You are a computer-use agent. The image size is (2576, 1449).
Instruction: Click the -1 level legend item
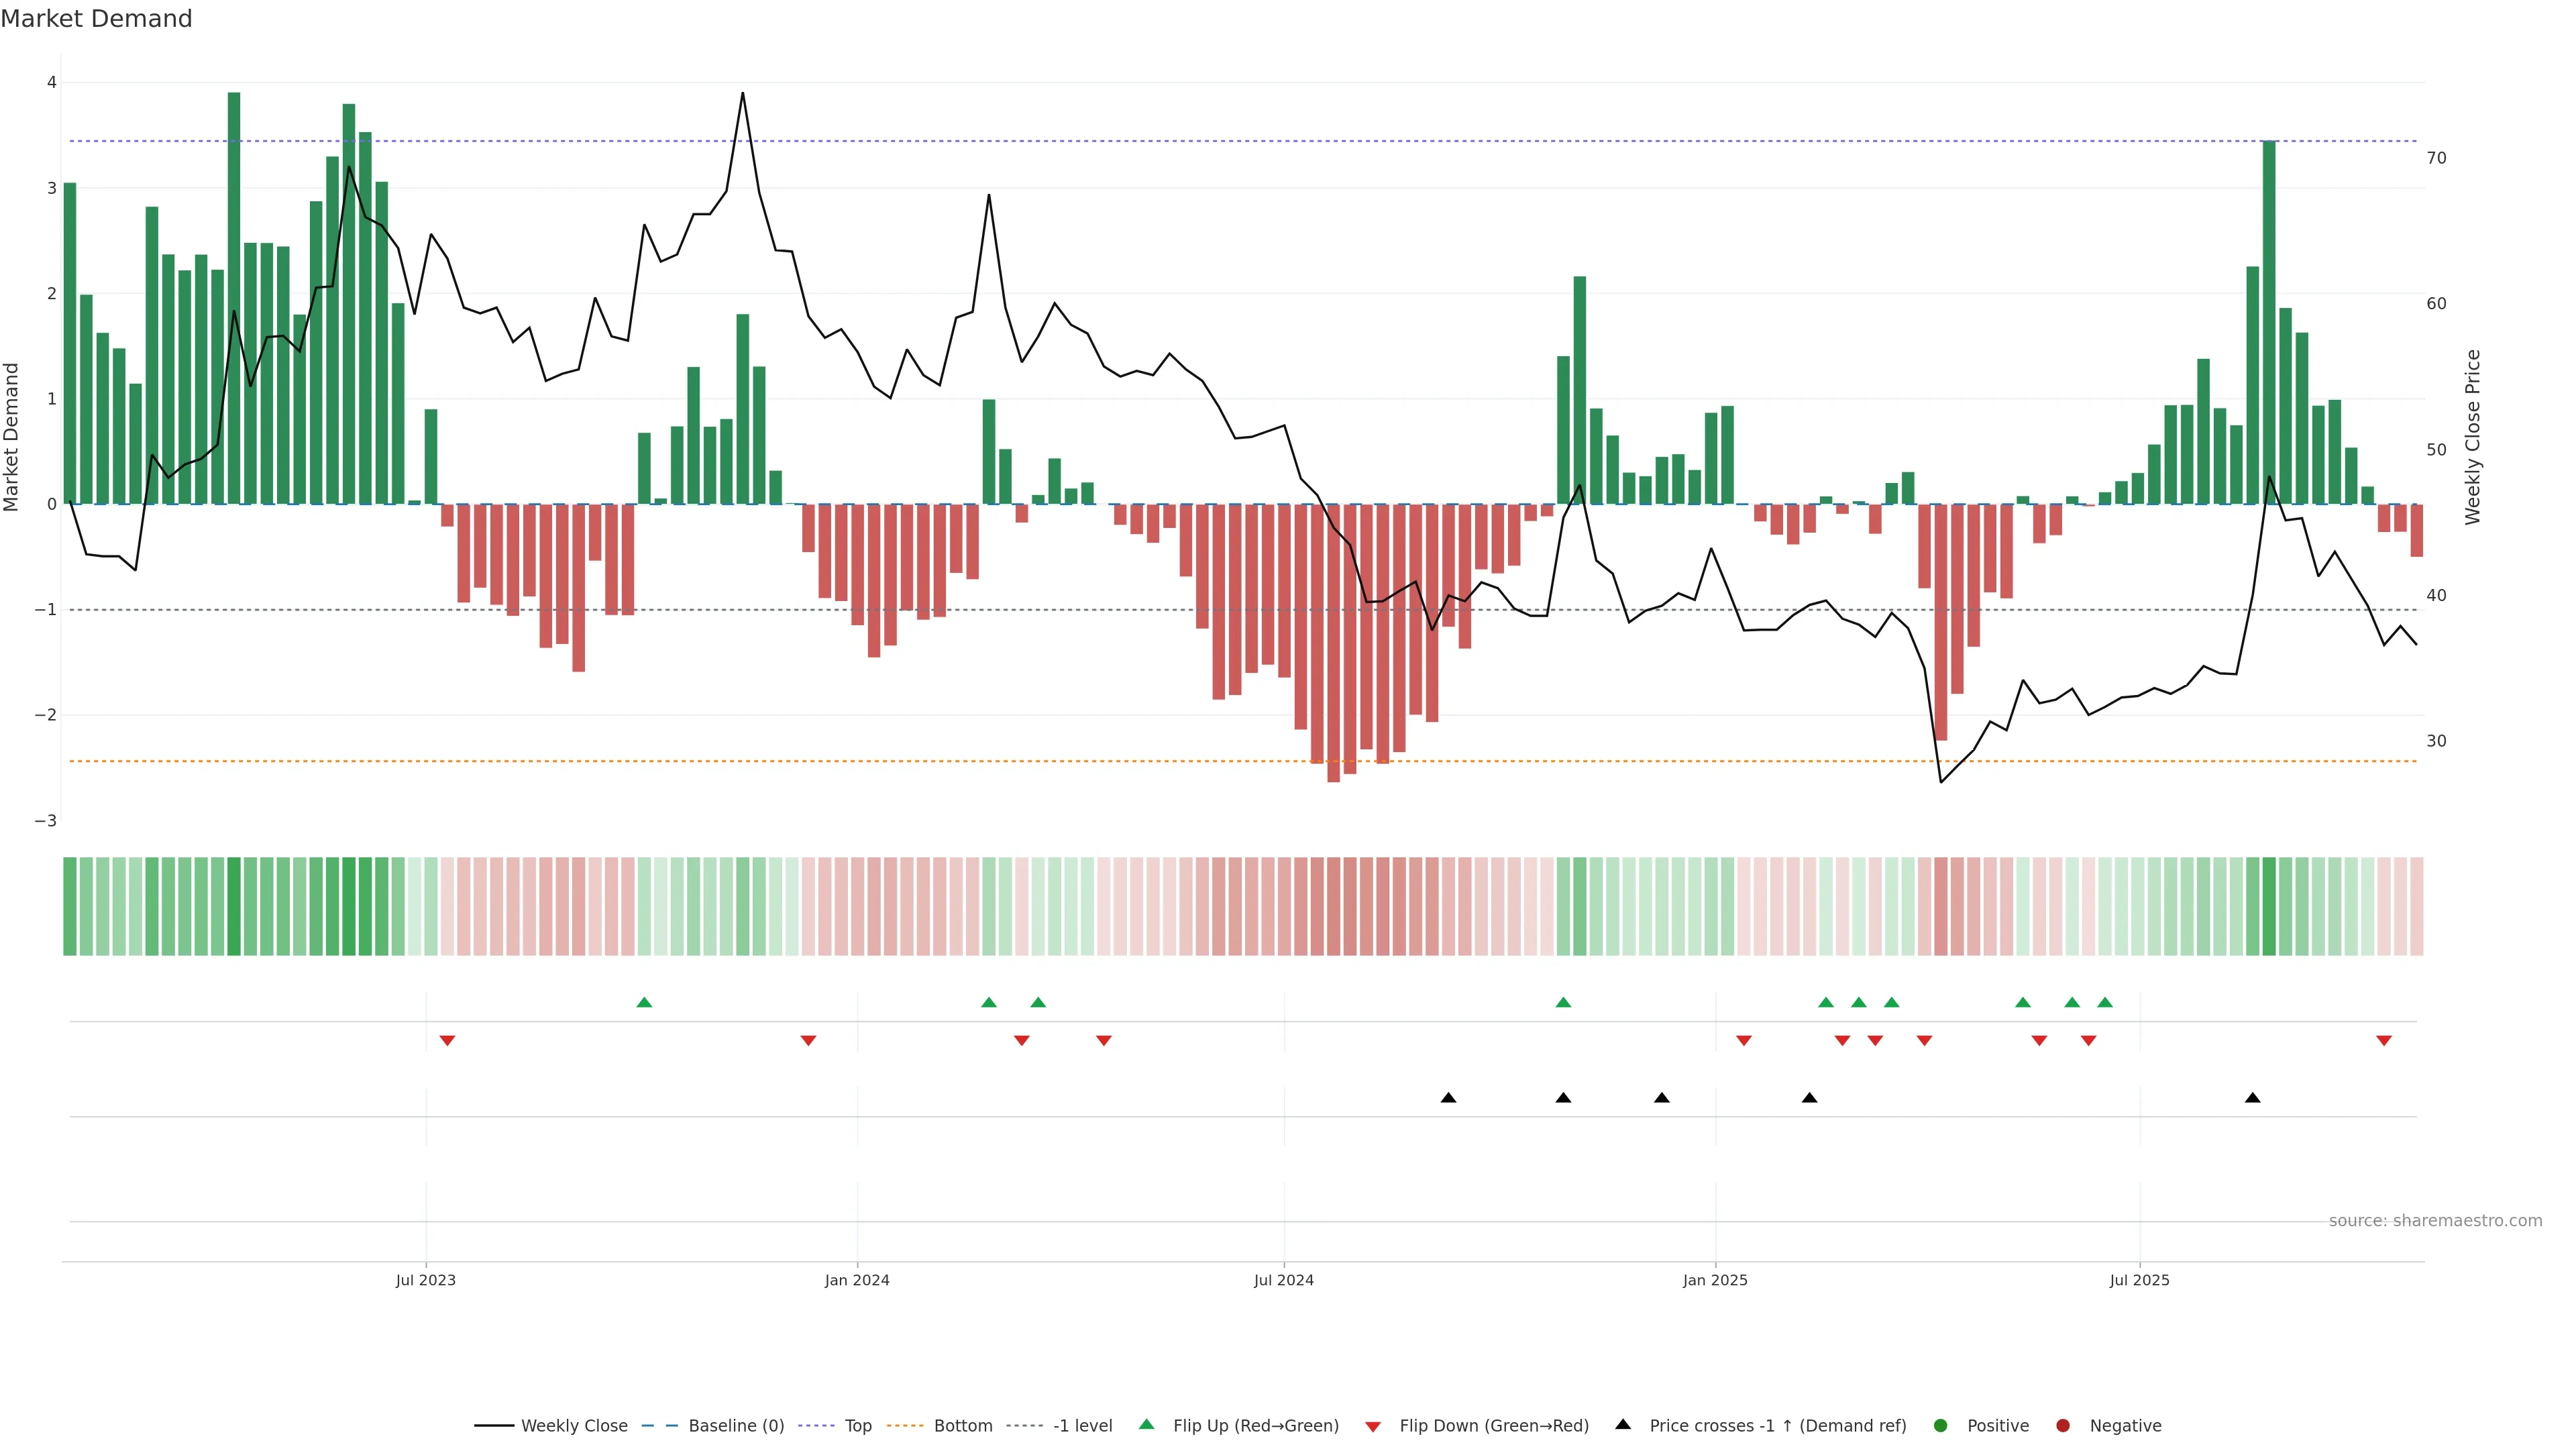(x=1082, y=1425)
